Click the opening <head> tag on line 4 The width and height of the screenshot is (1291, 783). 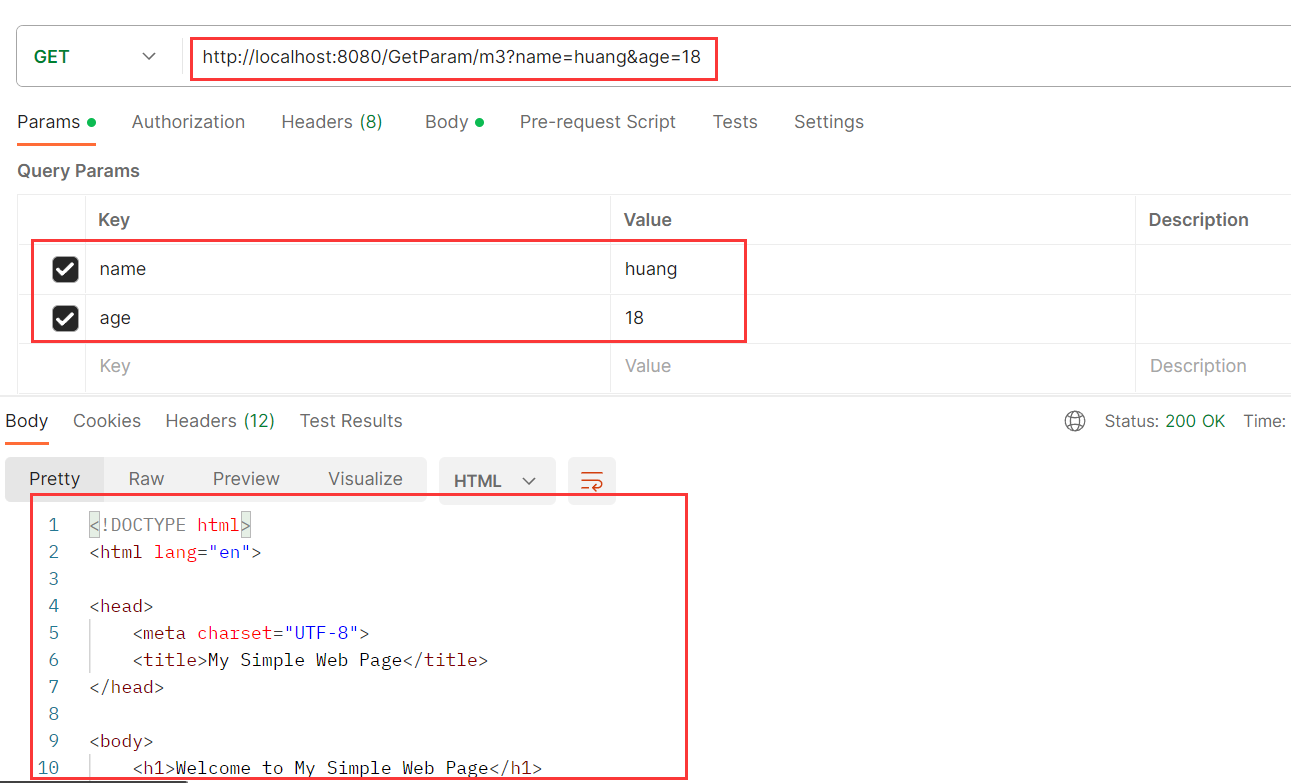(x=121, y=606)
